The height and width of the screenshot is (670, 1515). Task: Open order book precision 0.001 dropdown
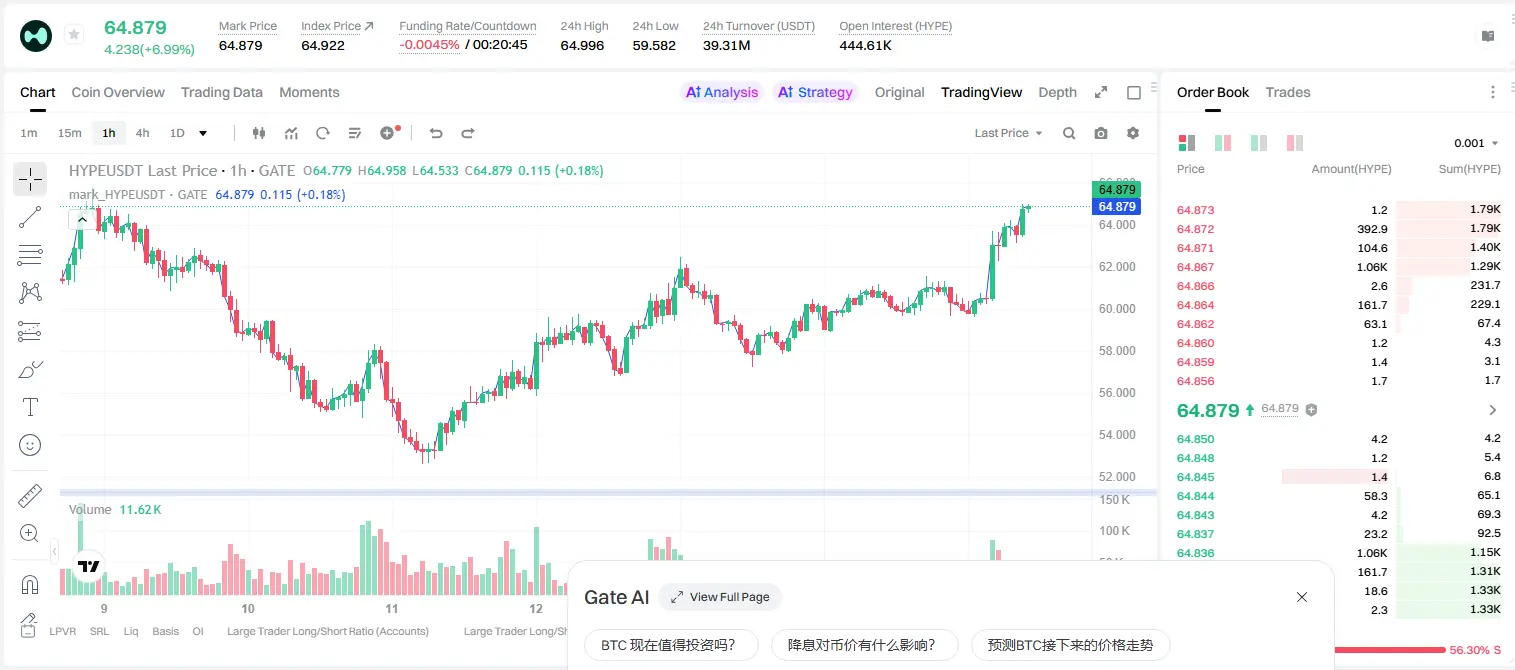[x=1476, y=143]
